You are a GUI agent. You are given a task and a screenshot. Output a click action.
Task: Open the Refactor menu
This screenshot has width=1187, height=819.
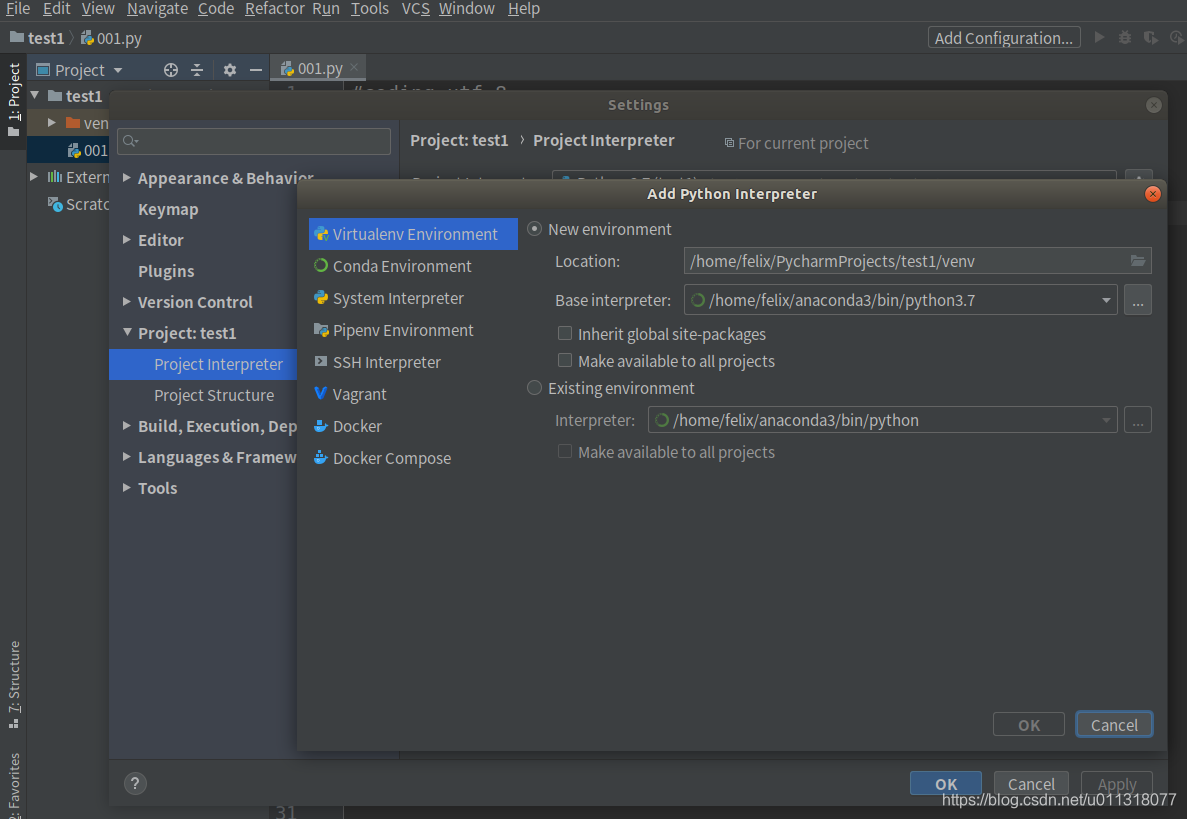tap(275, 9)
